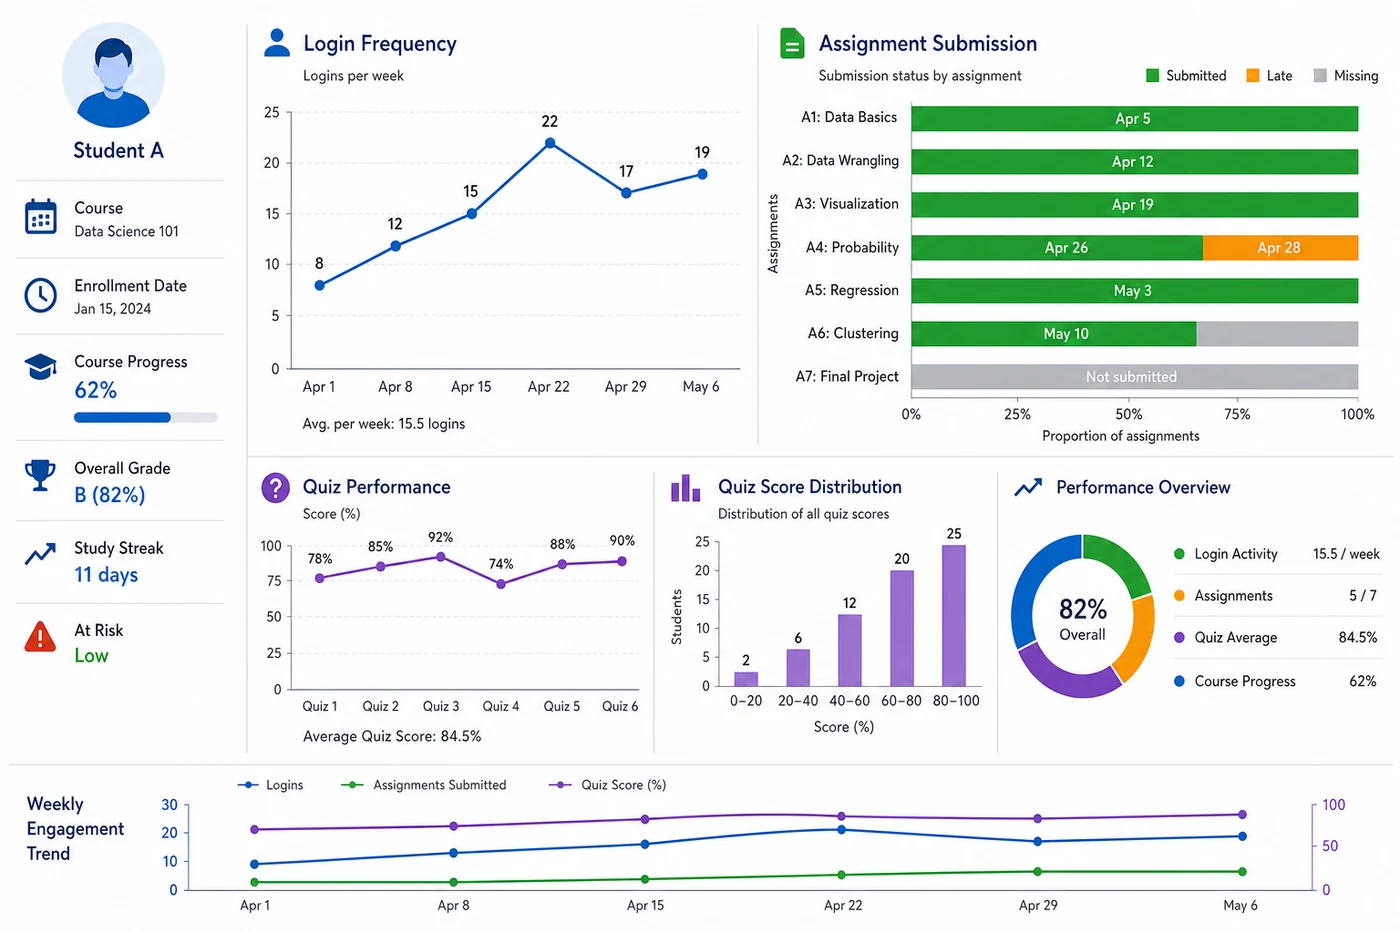This screenshot has height=933, width=1400.
Task: Click the 15.5 / week login activity value
Action: 1346,554
